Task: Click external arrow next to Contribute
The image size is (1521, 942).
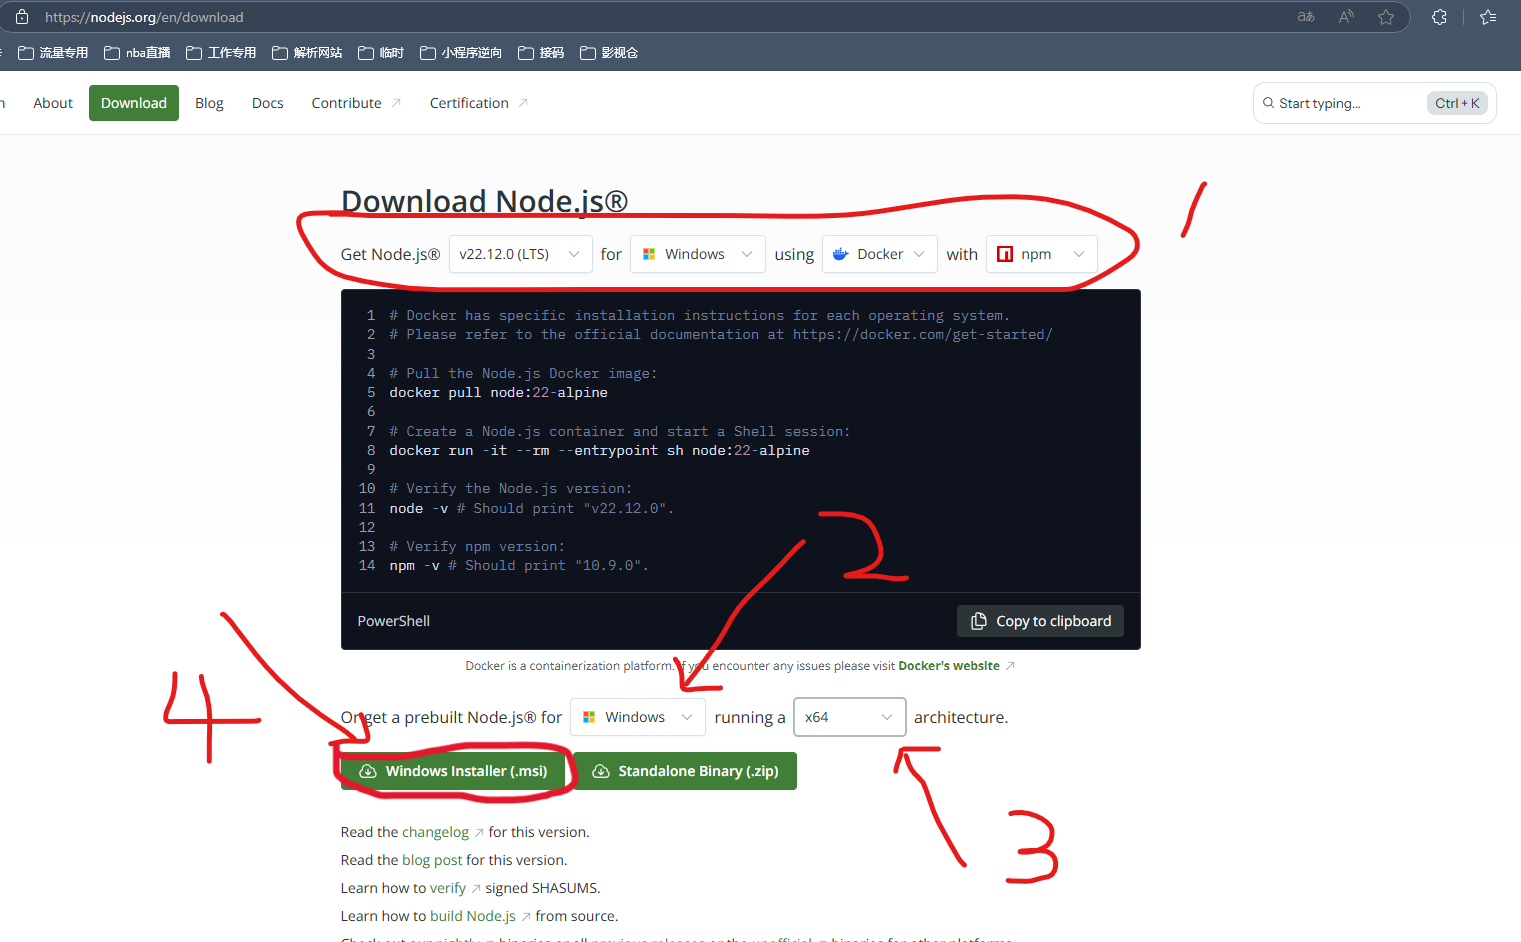Action: [x=396, y=103]
